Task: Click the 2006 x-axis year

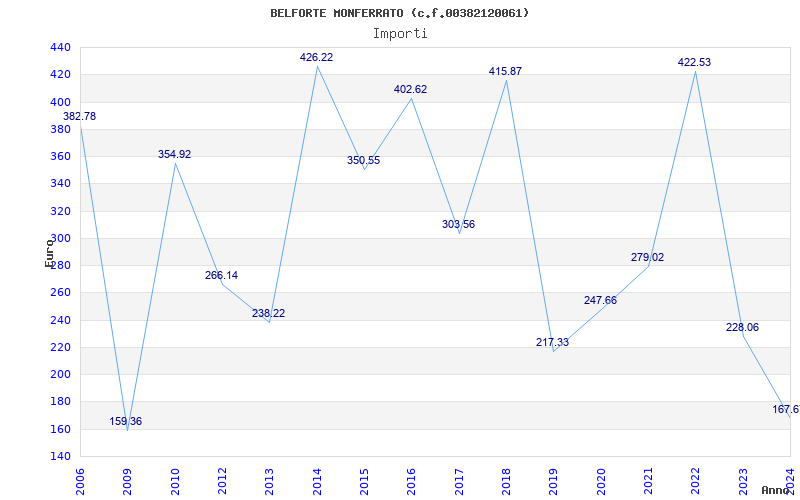Action: click(x=80, y=482)
